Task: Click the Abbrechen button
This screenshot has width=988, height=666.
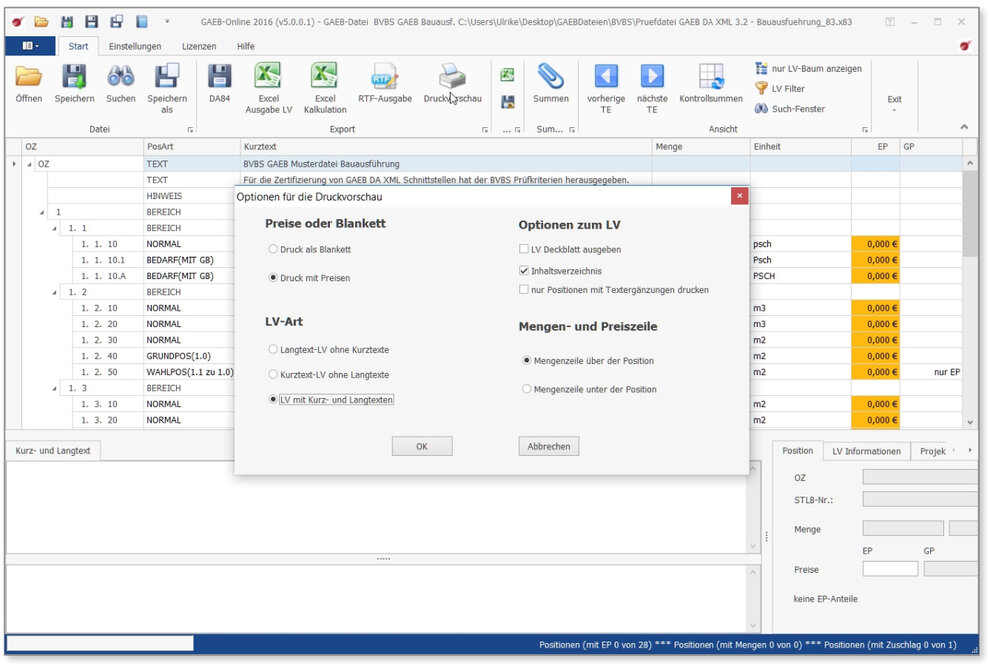Action: click(x=549, y=447)
